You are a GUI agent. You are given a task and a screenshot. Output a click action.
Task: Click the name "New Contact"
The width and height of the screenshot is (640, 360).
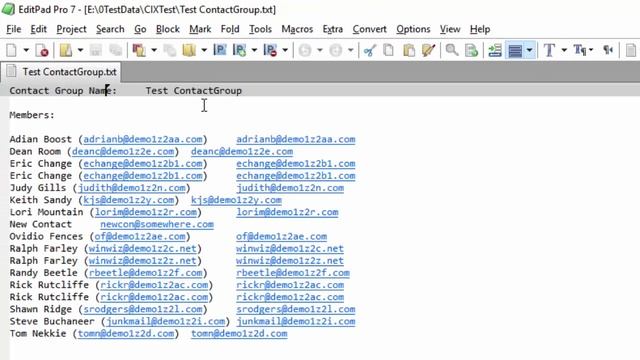pyautogui.click(x=40, y=224)
